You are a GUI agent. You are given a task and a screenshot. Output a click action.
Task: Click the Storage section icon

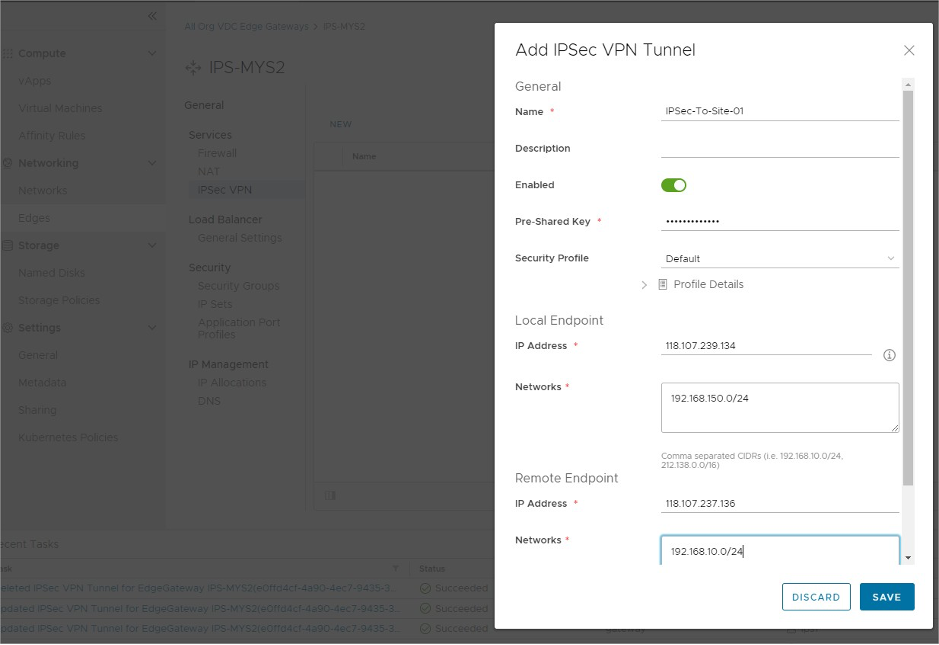pos(7,245)
